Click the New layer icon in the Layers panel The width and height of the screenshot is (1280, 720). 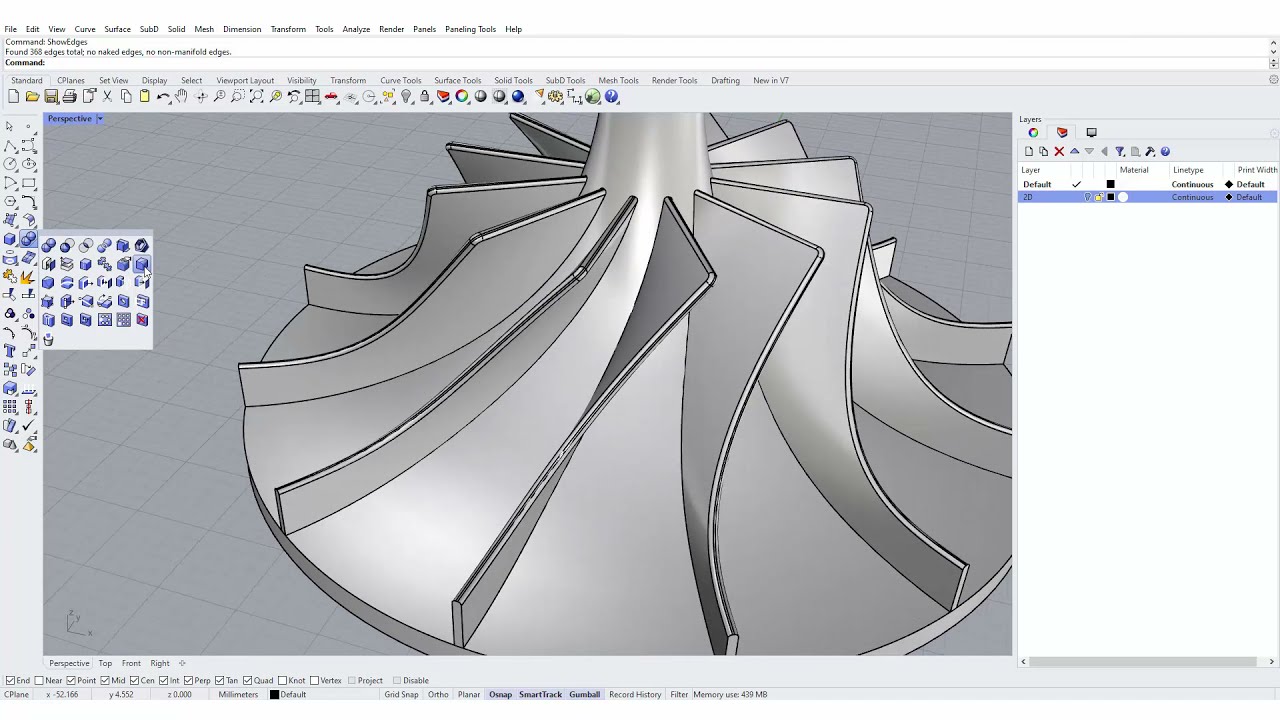click(1028, 152)
